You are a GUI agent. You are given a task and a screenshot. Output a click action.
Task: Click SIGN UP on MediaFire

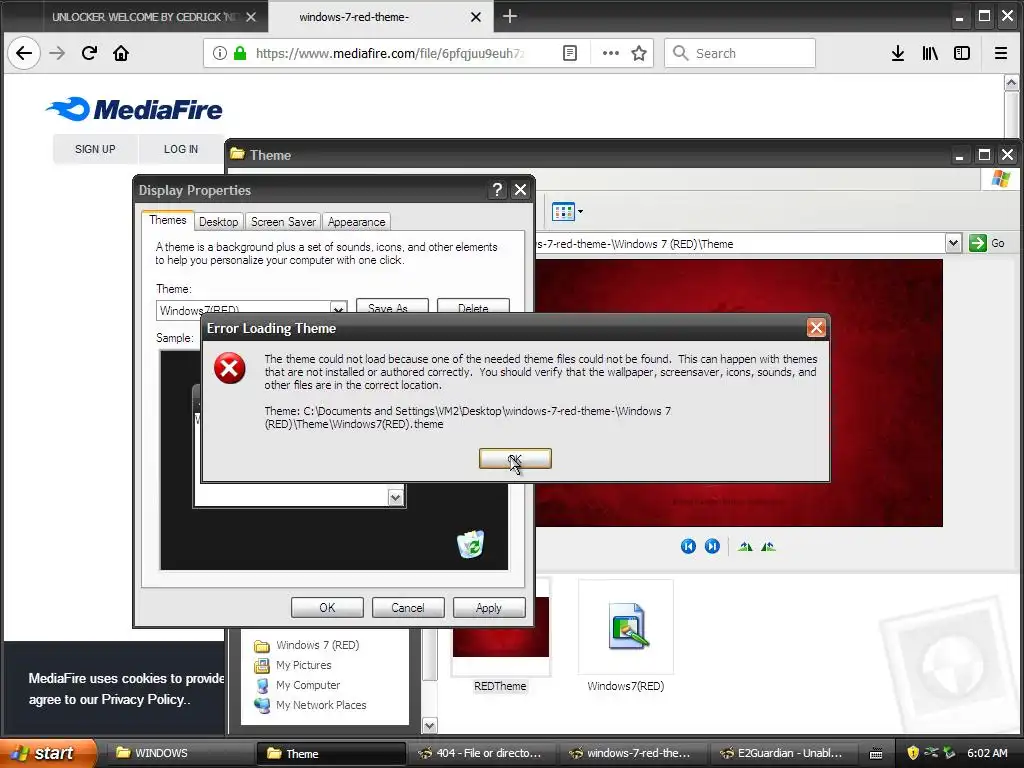click(x=95, y=149)
